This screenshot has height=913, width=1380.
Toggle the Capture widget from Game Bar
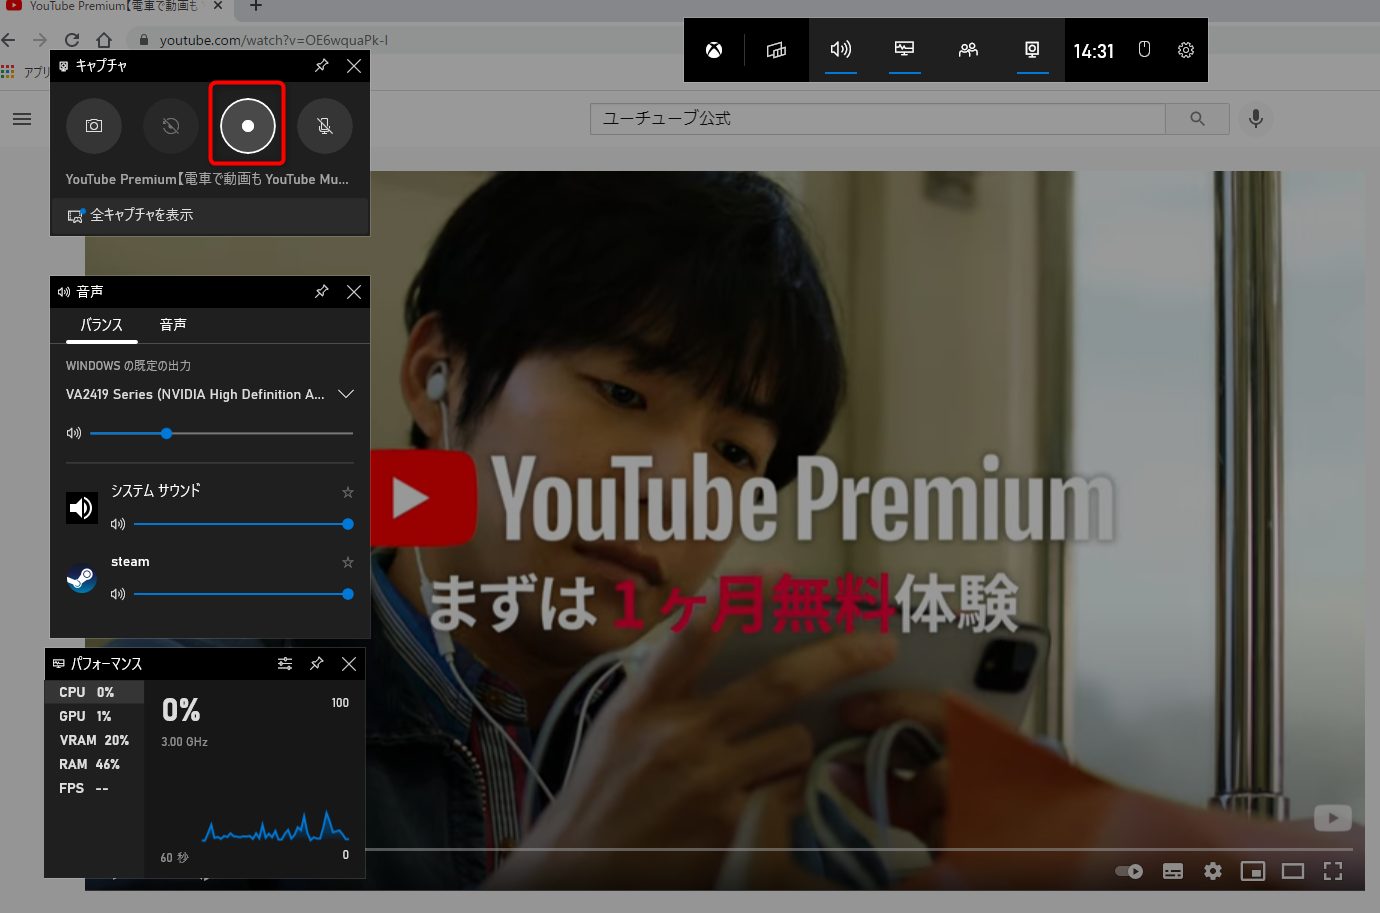(x=1032, y=50)
